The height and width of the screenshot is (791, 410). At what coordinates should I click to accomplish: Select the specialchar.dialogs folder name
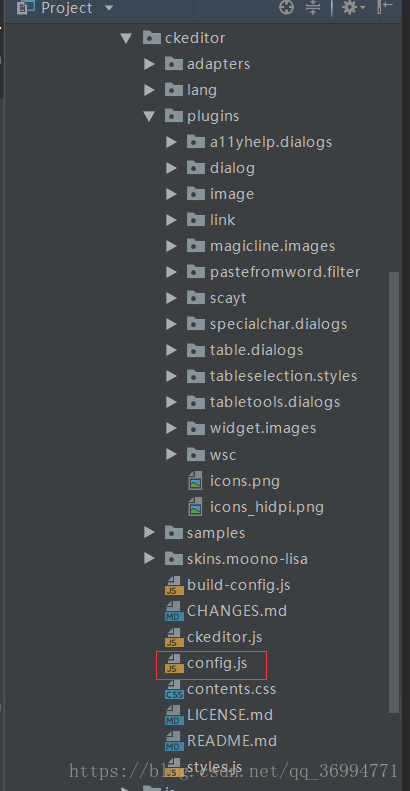point(278,324)
